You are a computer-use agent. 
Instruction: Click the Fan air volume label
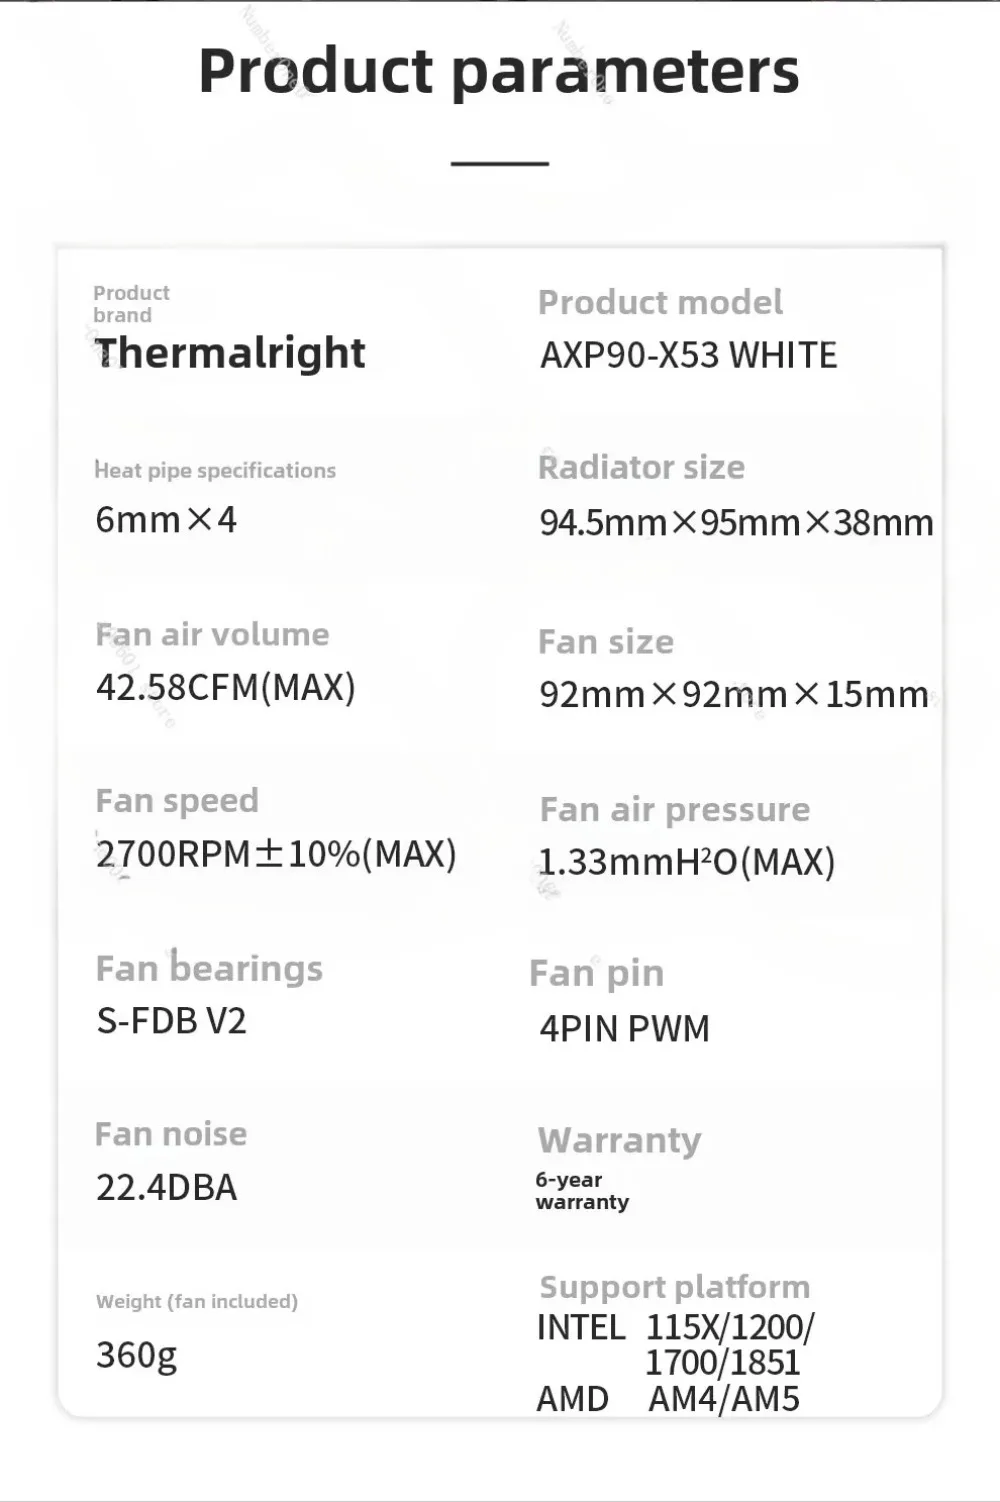pyautogui.click(x=212, y=634)
